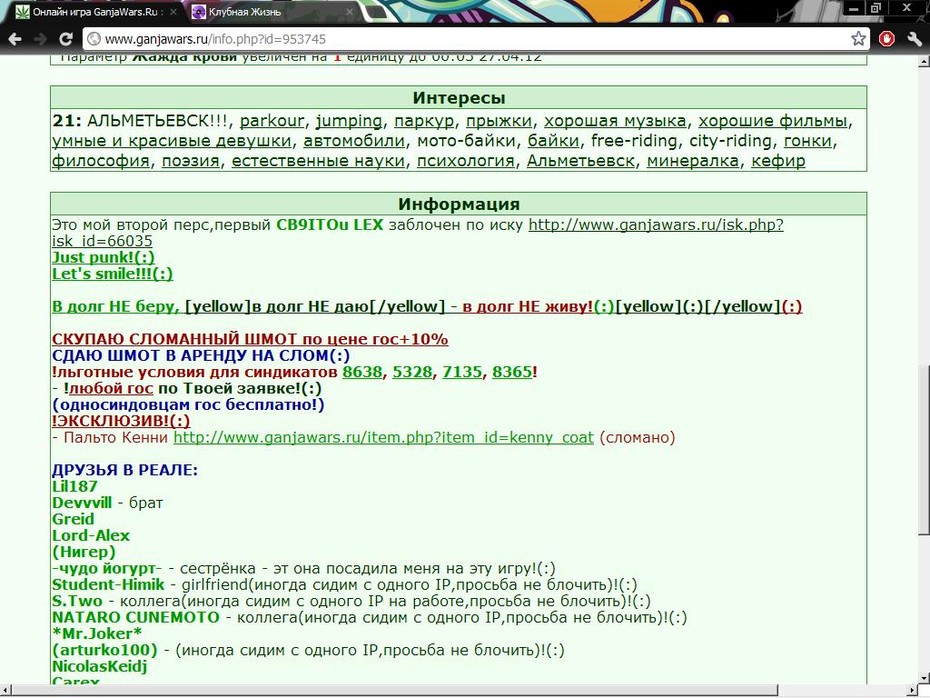Open S.Two profile link
Screen dimensions: 930x698
click(77, 602)
